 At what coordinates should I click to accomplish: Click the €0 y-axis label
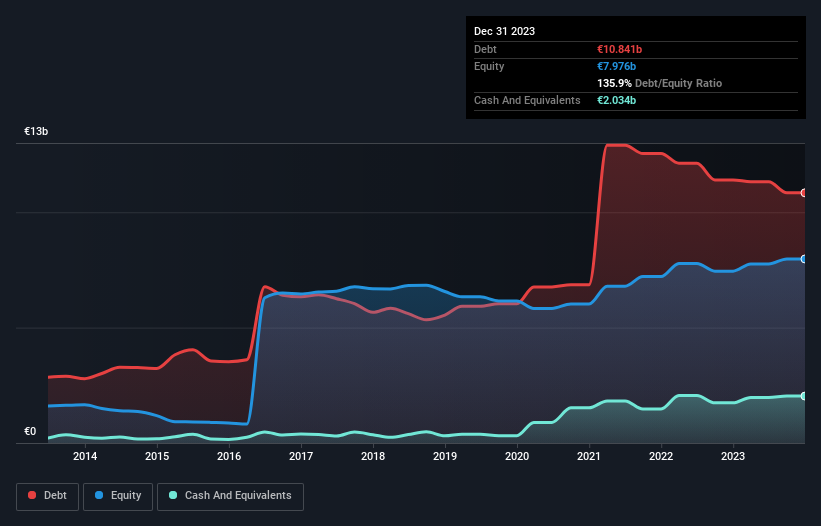pyautogui.click(x=30, y=431)
